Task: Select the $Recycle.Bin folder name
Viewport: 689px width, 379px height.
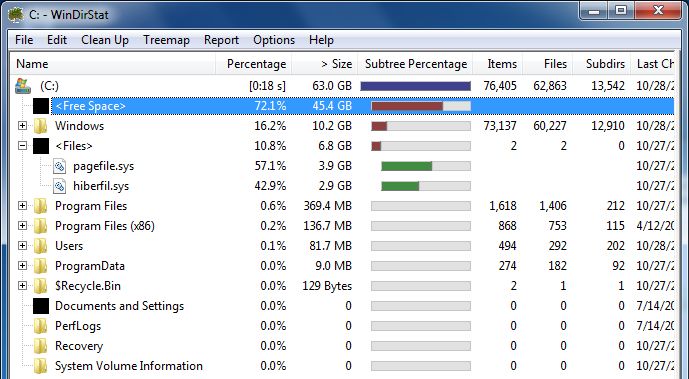Action: click(88, 286)
